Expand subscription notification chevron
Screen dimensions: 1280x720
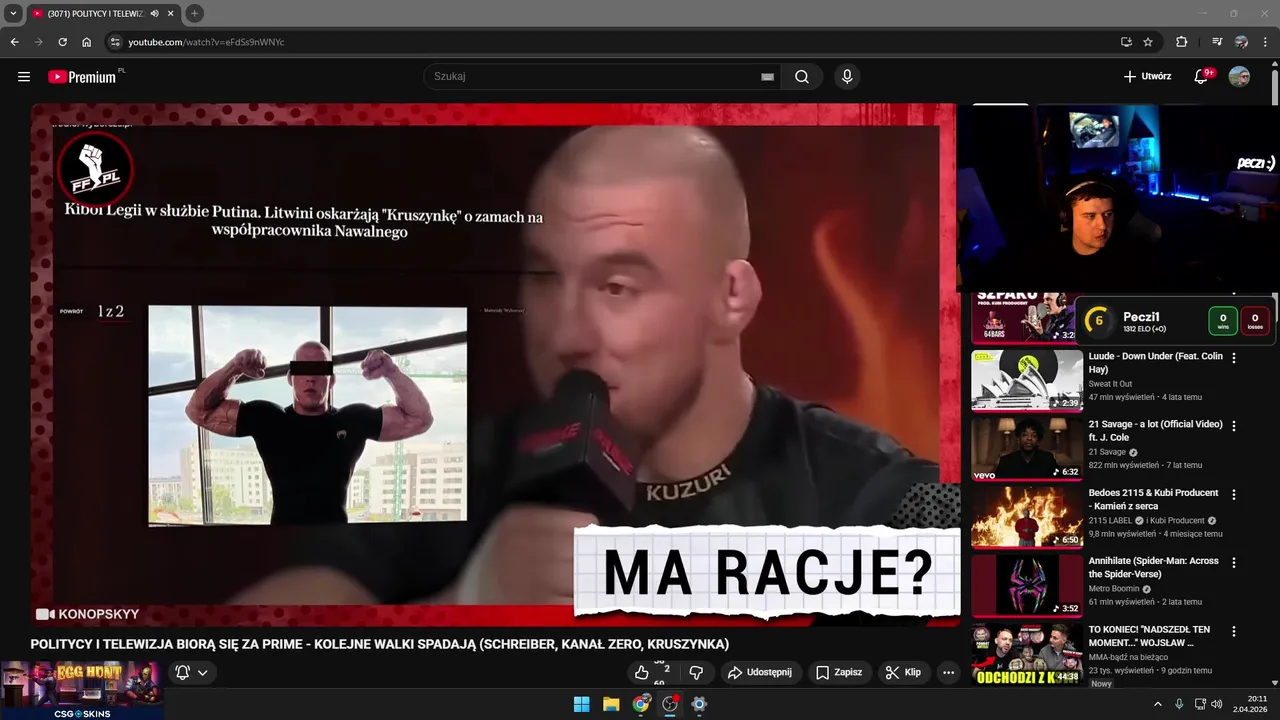click(x=202, y=673)
